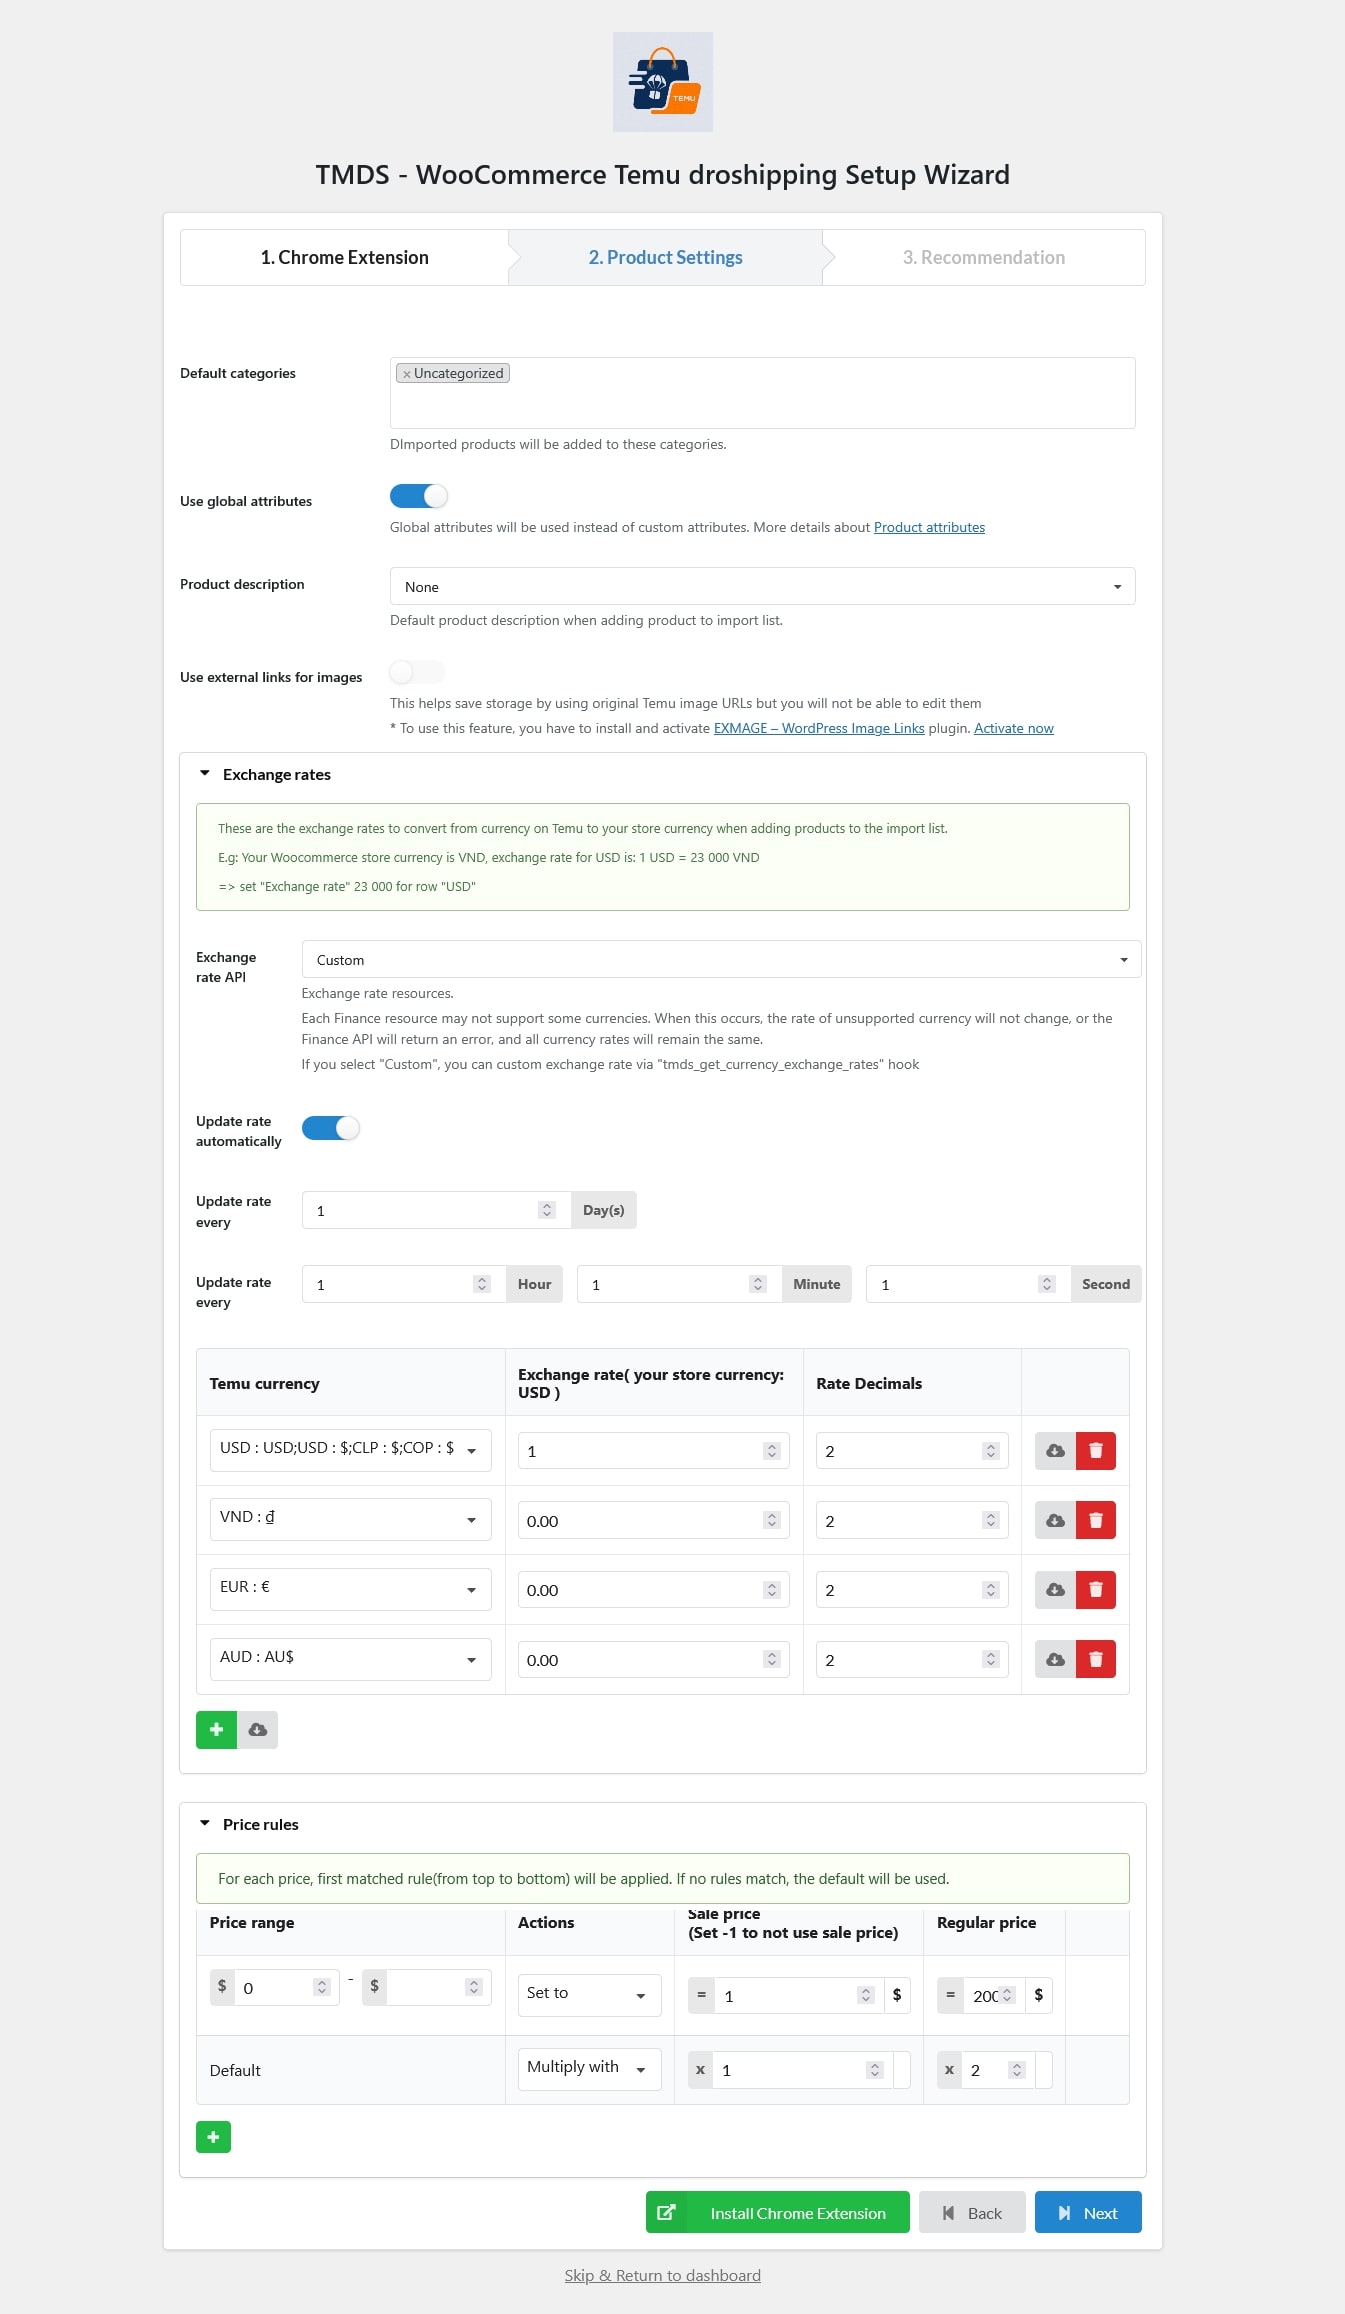The width and height of the screenshot is (1345, 2314).
Task: Click the Activate now link
Action: (x=1014, y=729)
